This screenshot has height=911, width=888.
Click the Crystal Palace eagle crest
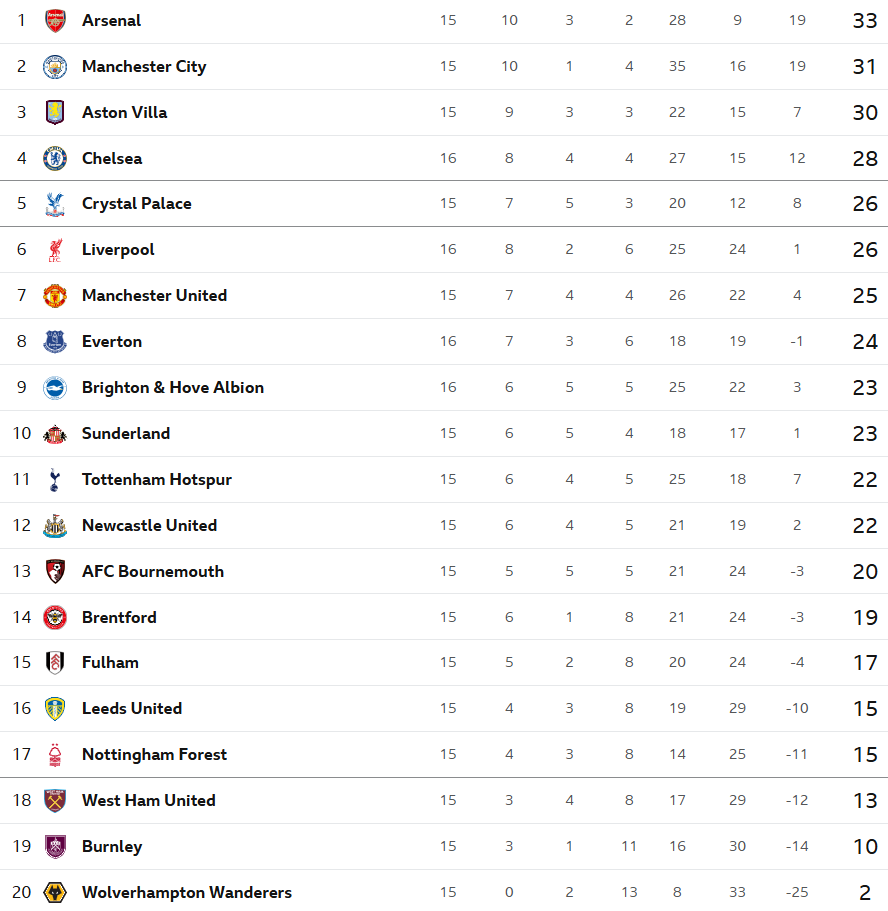(x=55, y=204)
